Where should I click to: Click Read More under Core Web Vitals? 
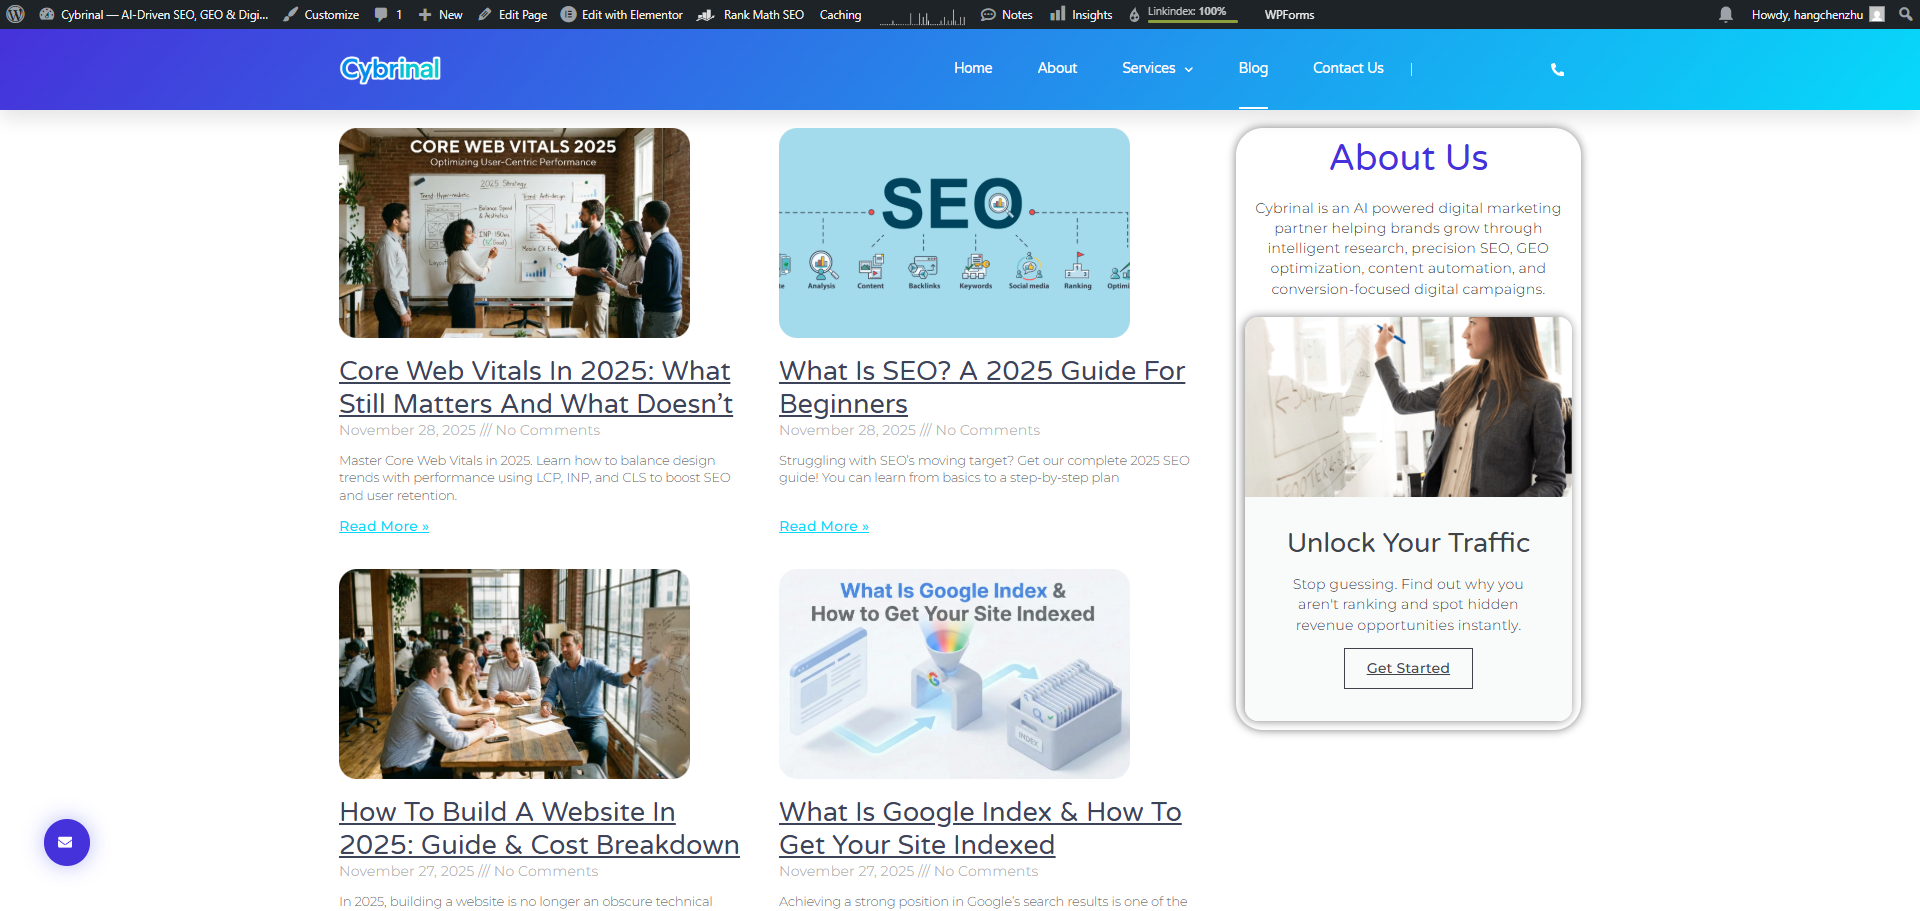(x=384, y=526)
